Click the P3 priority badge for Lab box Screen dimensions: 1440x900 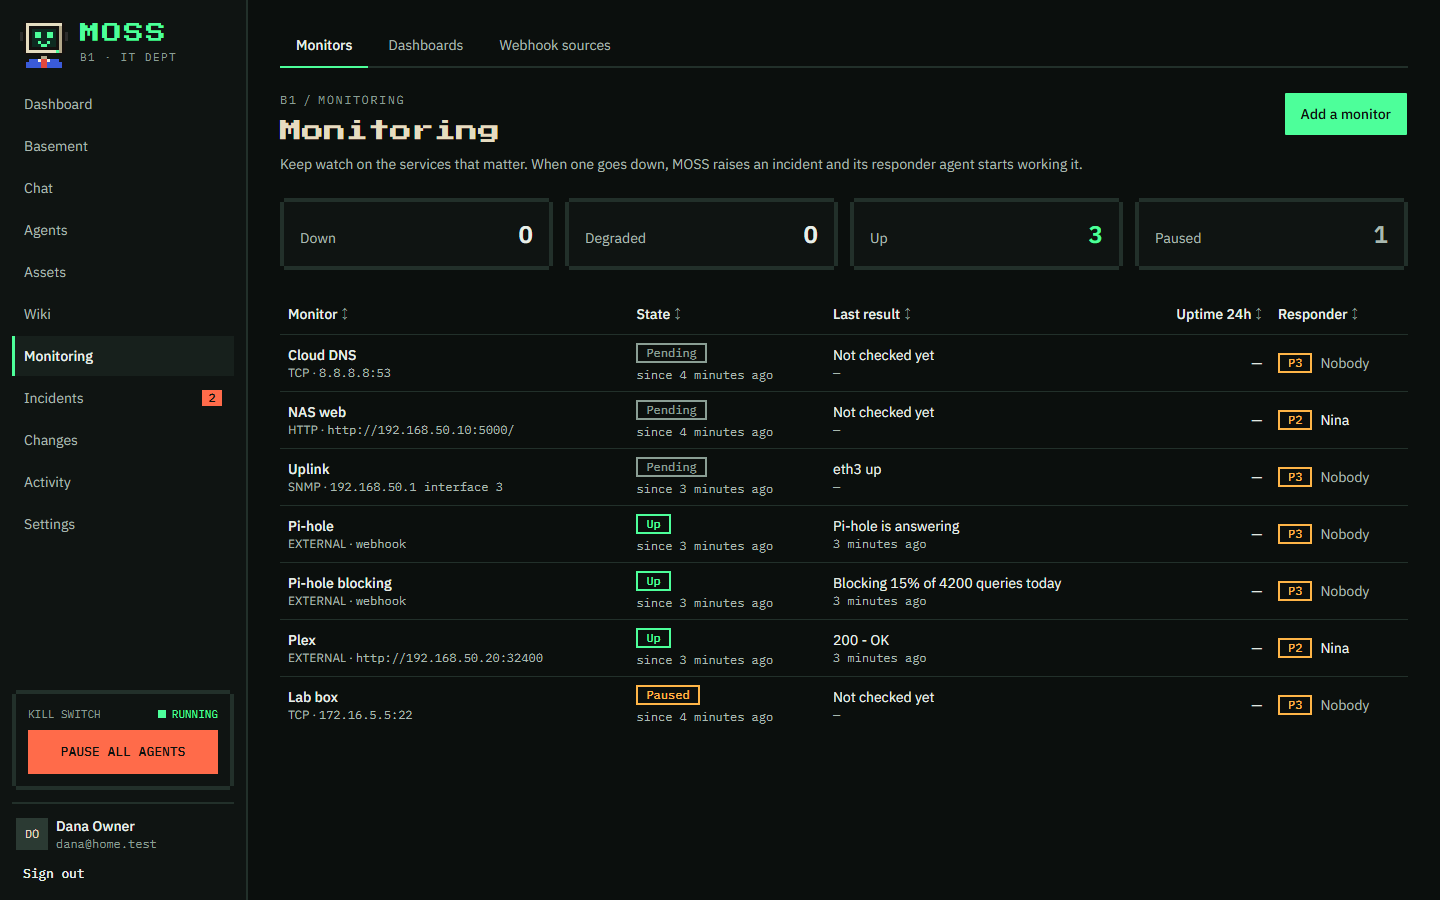[x=1295, y=705]
